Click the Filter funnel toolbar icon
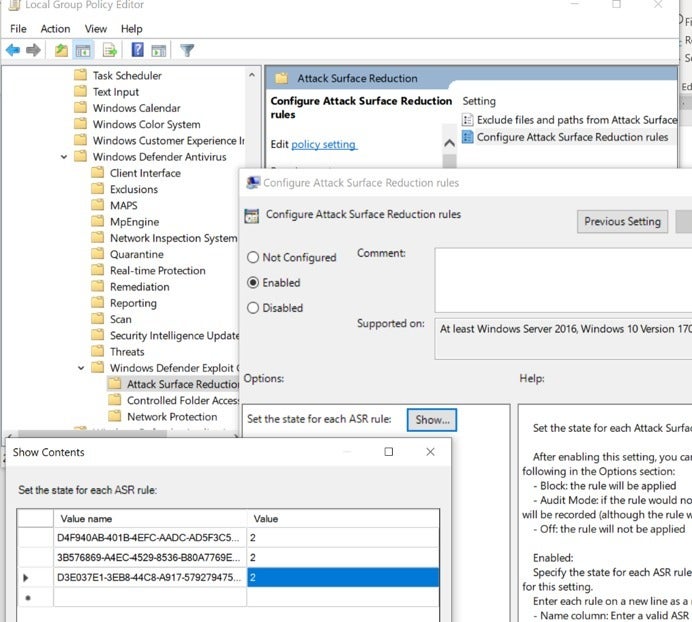Viewport: 692px width, 622px height. click(x=187, y=50)
